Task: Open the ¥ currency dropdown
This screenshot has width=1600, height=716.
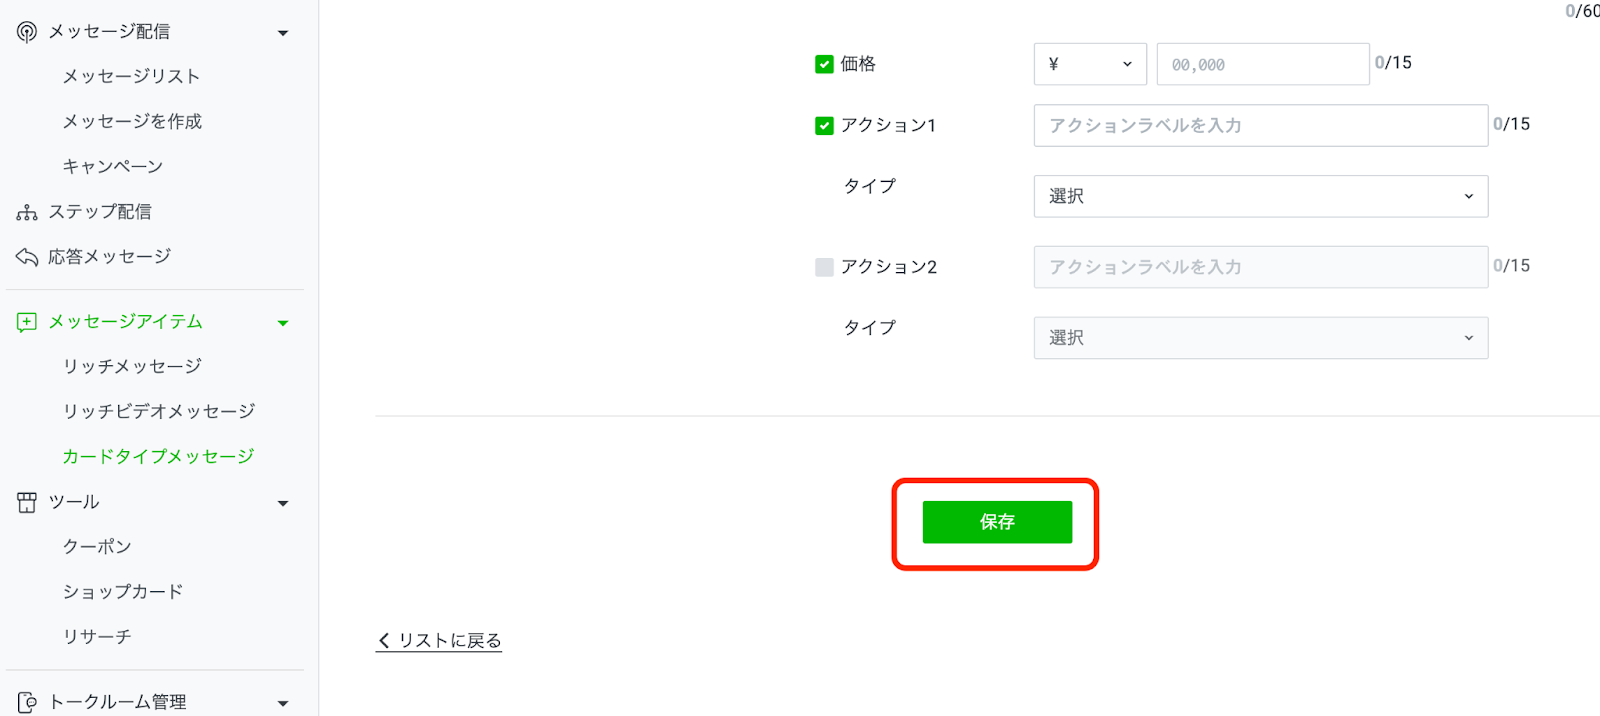Action: coord(1090,64)
